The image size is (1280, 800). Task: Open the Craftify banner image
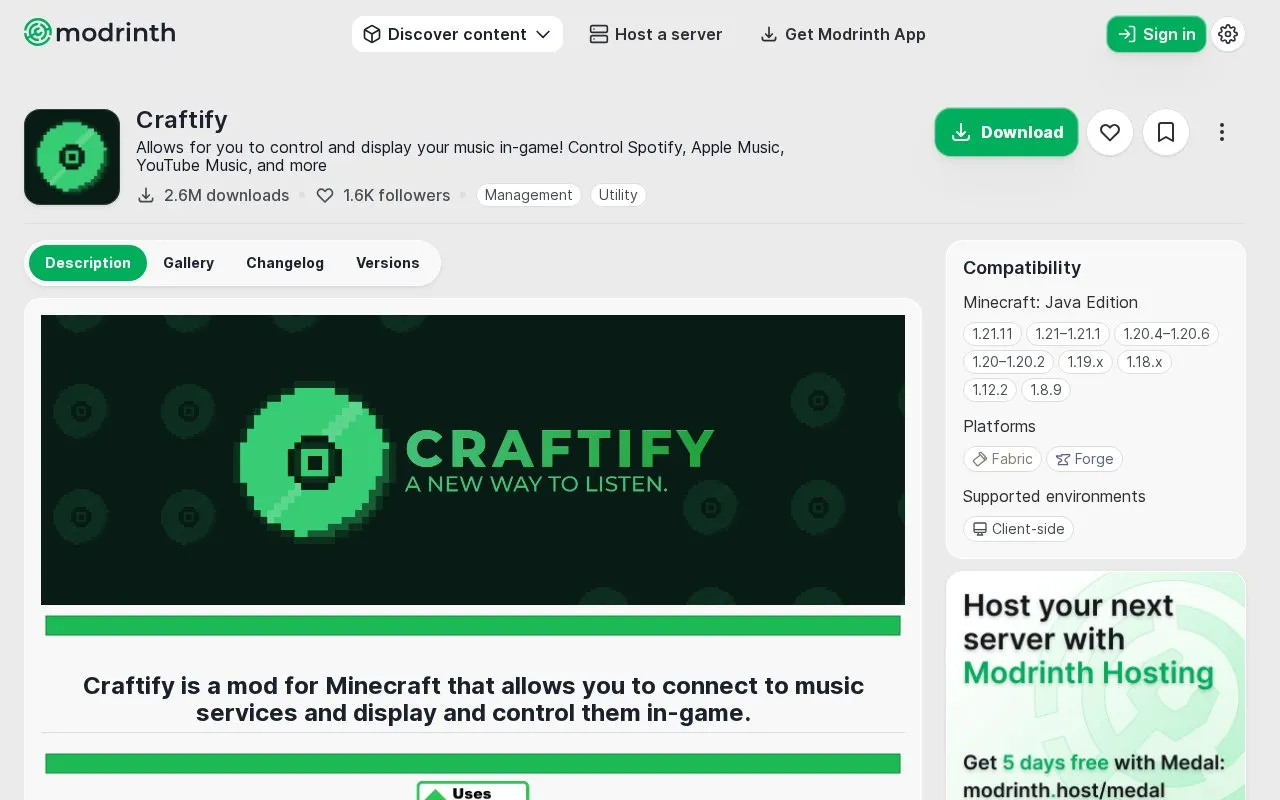coord(473,460)
